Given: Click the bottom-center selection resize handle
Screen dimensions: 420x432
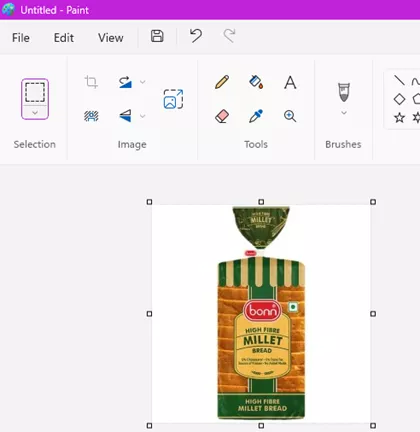Looking at the screenshot, I should [261, 426].
